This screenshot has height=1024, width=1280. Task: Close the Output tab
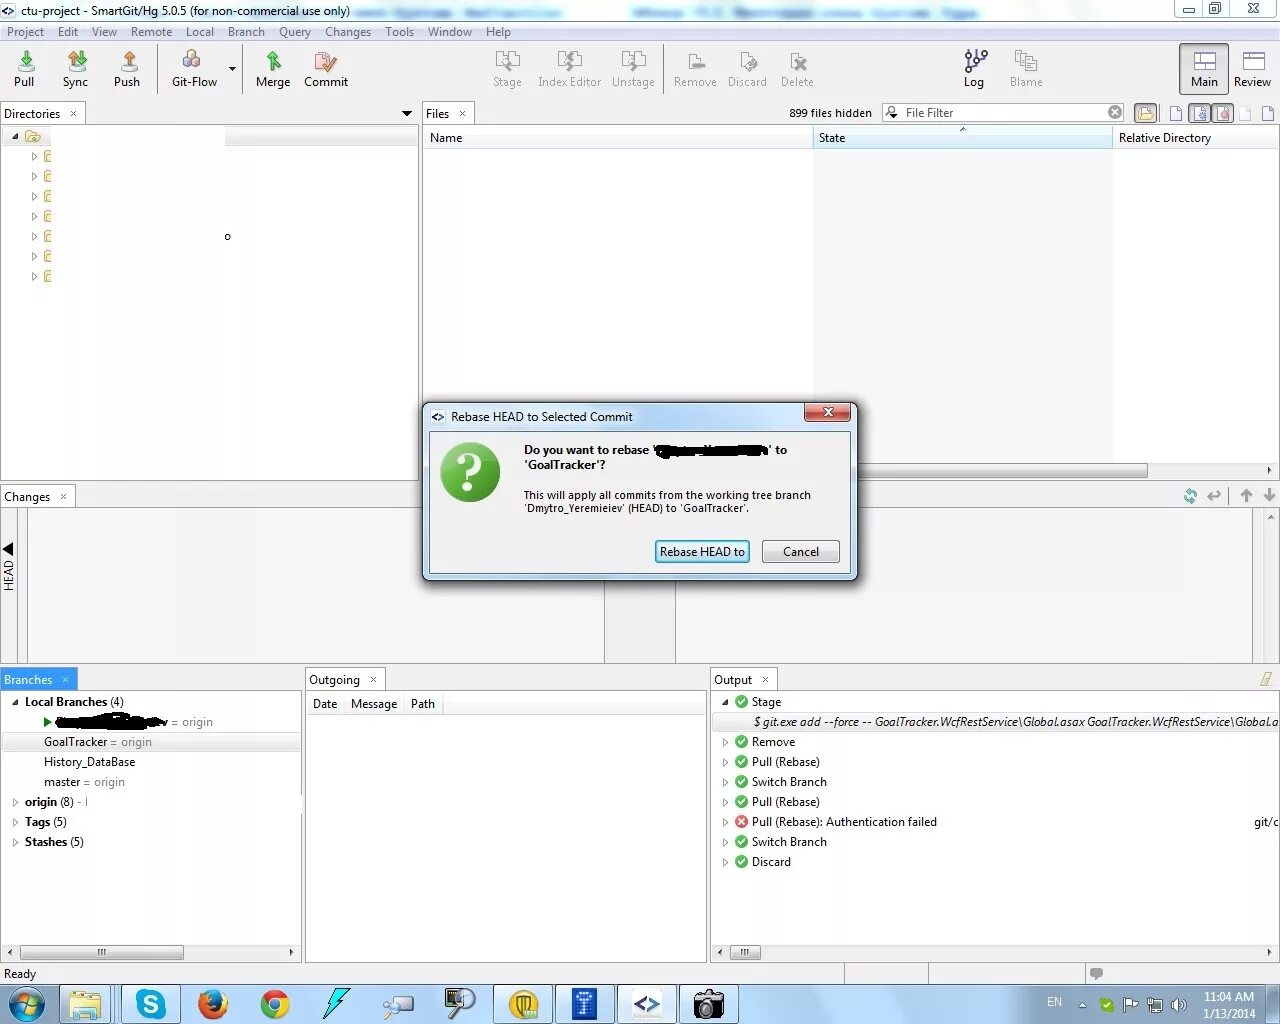765,680
